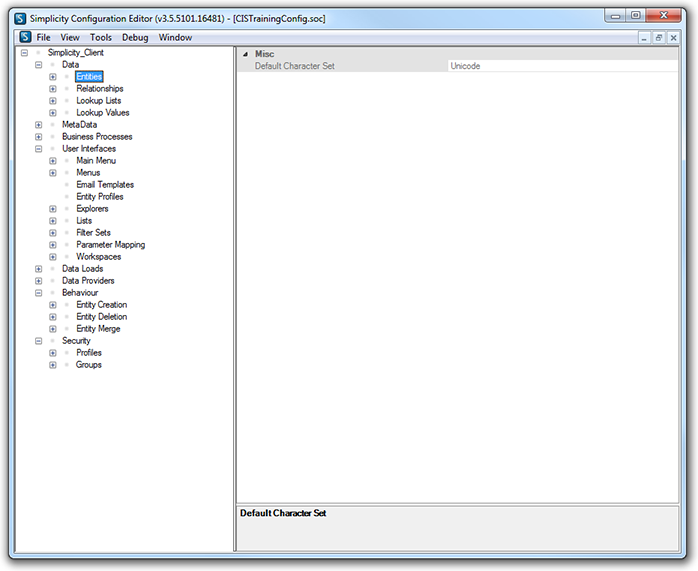The height and width of the screenshot is (571, 698).
Task: Open the Window menu
Action: (175, 37)
